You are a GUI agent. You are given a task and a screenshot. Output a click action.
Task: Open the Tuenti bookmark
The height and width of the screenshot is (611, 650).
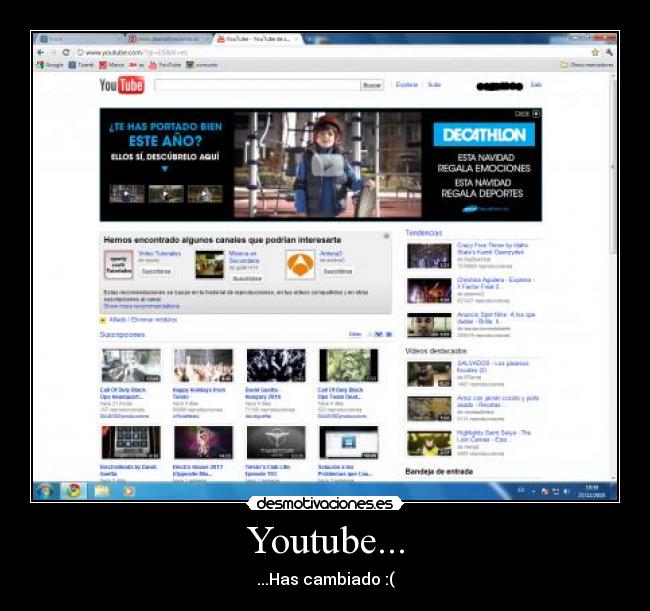click(x=81, y=65)
